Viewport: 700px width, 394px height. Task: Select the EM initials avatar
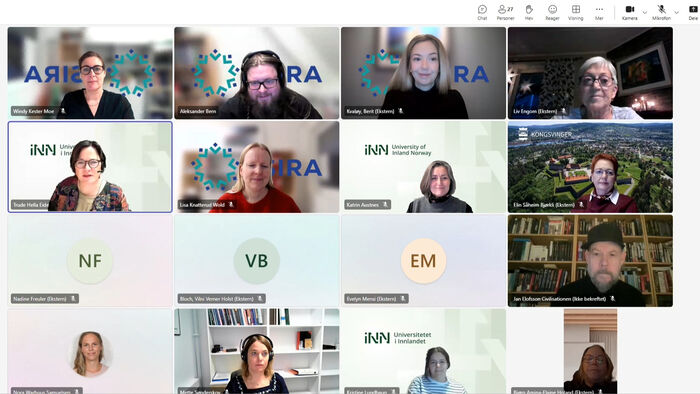(x=423, y=261)
